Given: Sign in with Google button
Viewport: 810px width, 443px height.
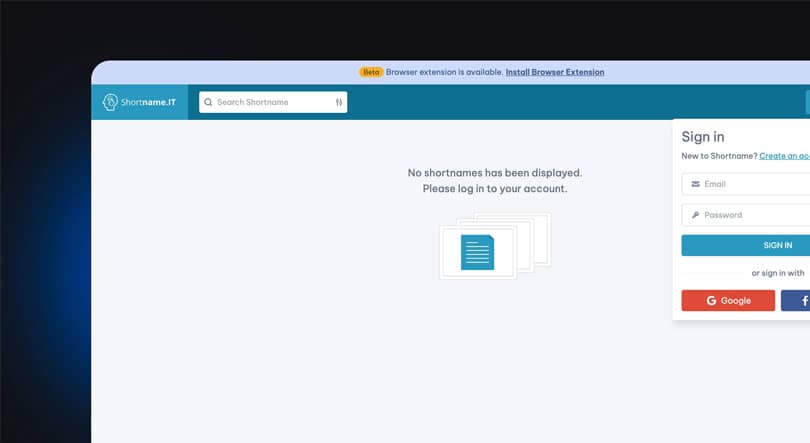Looking at the screenshot, I should click(x=728, y=300).
